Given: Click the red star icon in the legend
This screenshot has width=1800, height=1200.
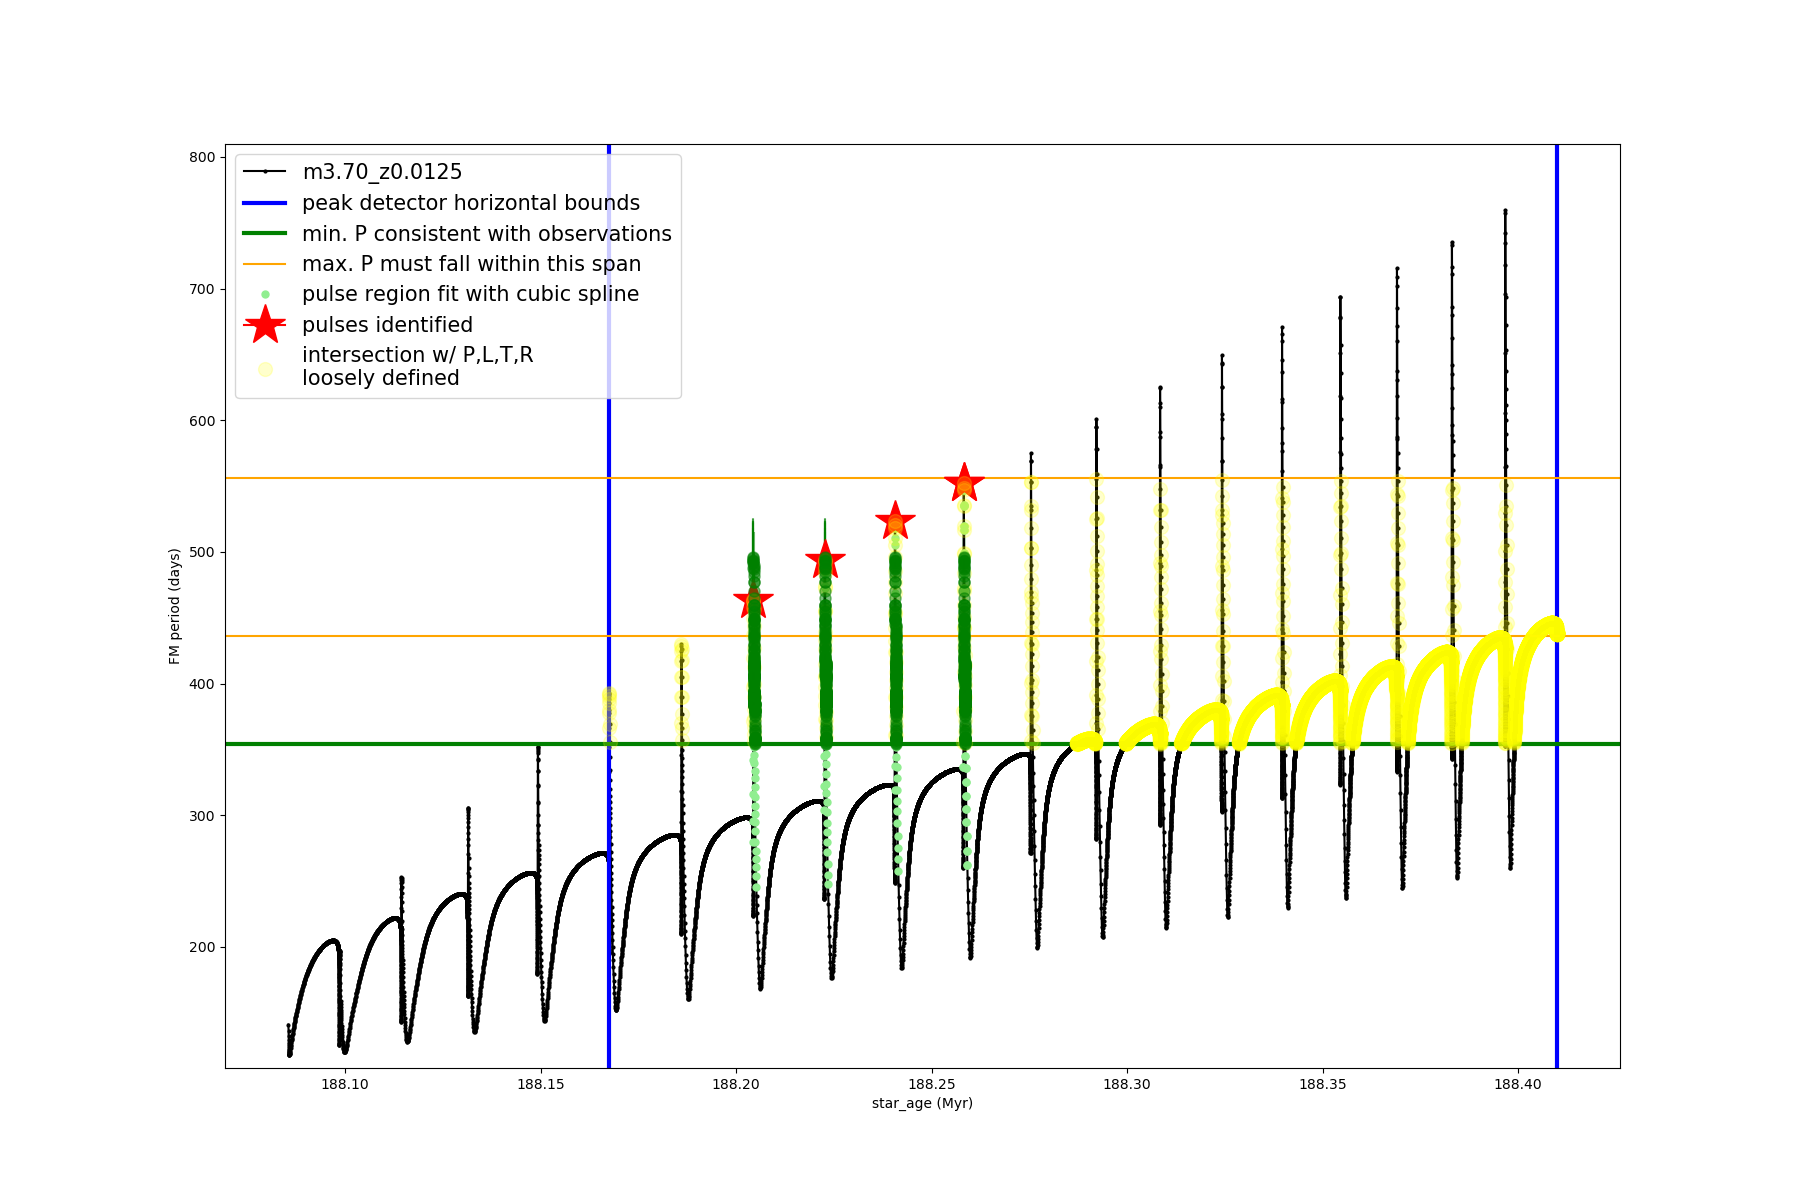Looking at the screenshot, I should (265, 324).
